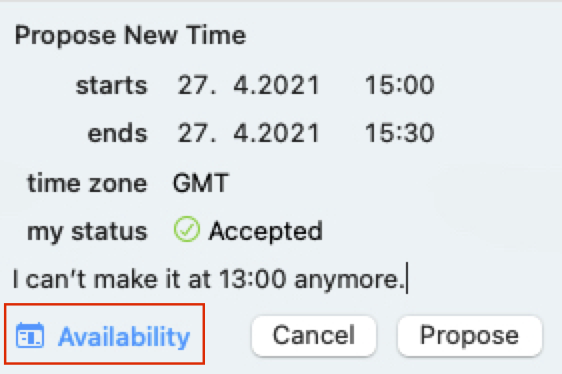Click the Propose button
Screen dimensions: 562x374
click(x=469, y=336)
